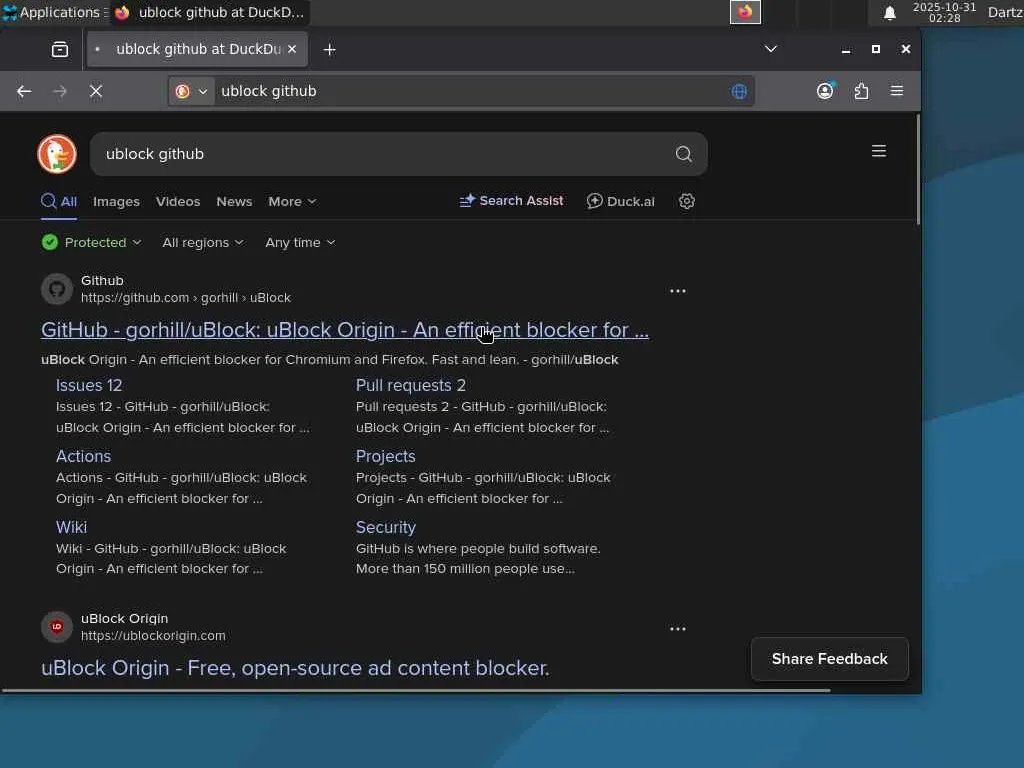Open the tab list view icon
This screenshot has width=1024, height=768.
(60, 50)
